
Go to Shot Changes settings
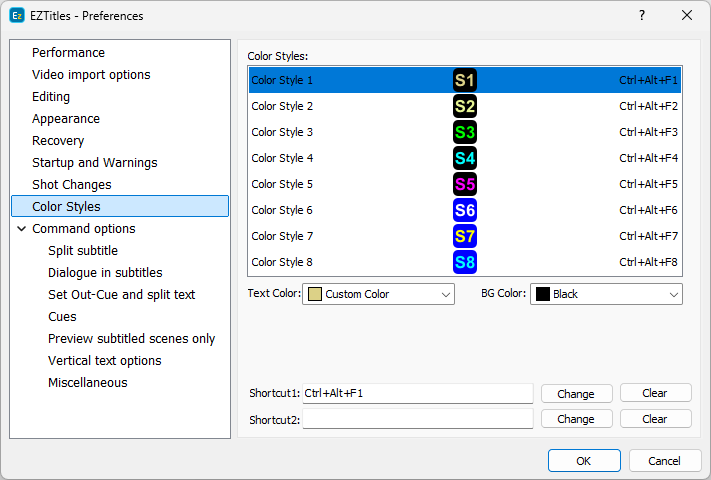[72, 185]
